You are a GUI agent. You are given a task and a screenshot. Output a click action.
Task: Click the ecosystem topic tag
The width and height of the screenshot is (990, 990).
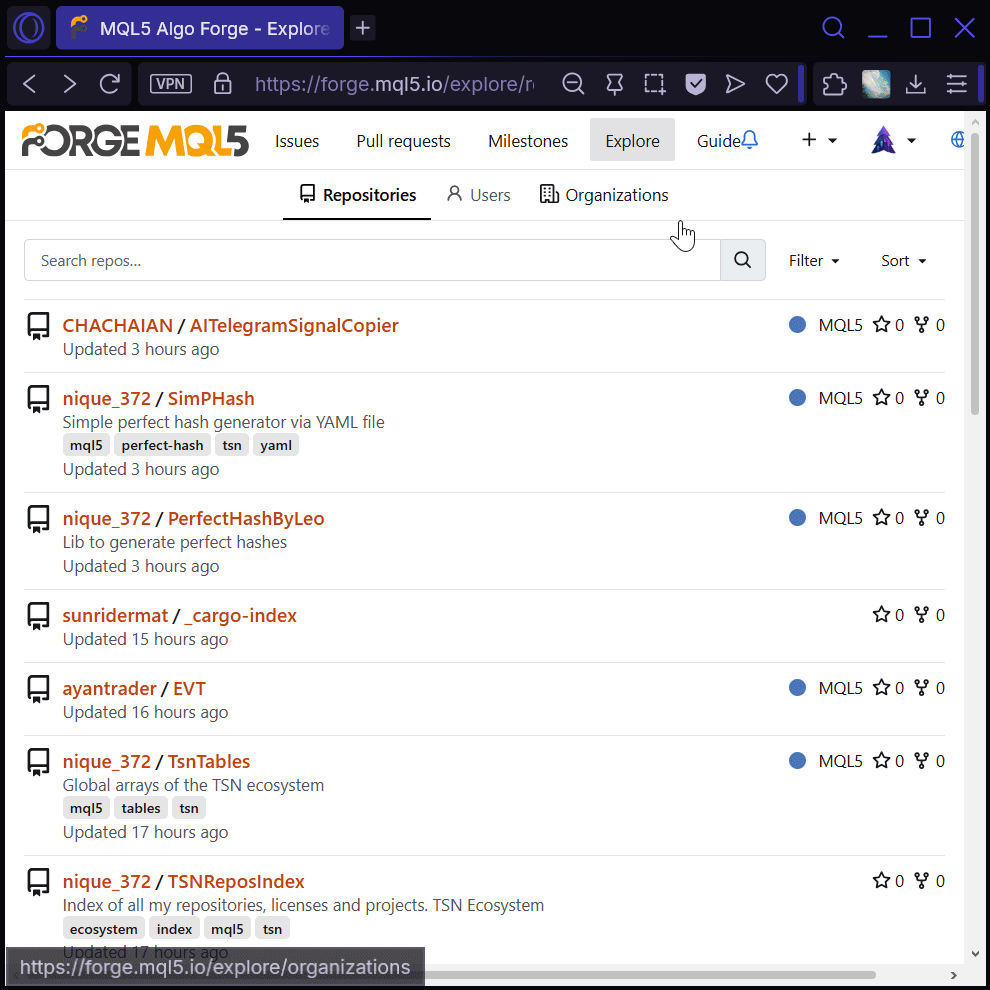[x=104, y=929]
